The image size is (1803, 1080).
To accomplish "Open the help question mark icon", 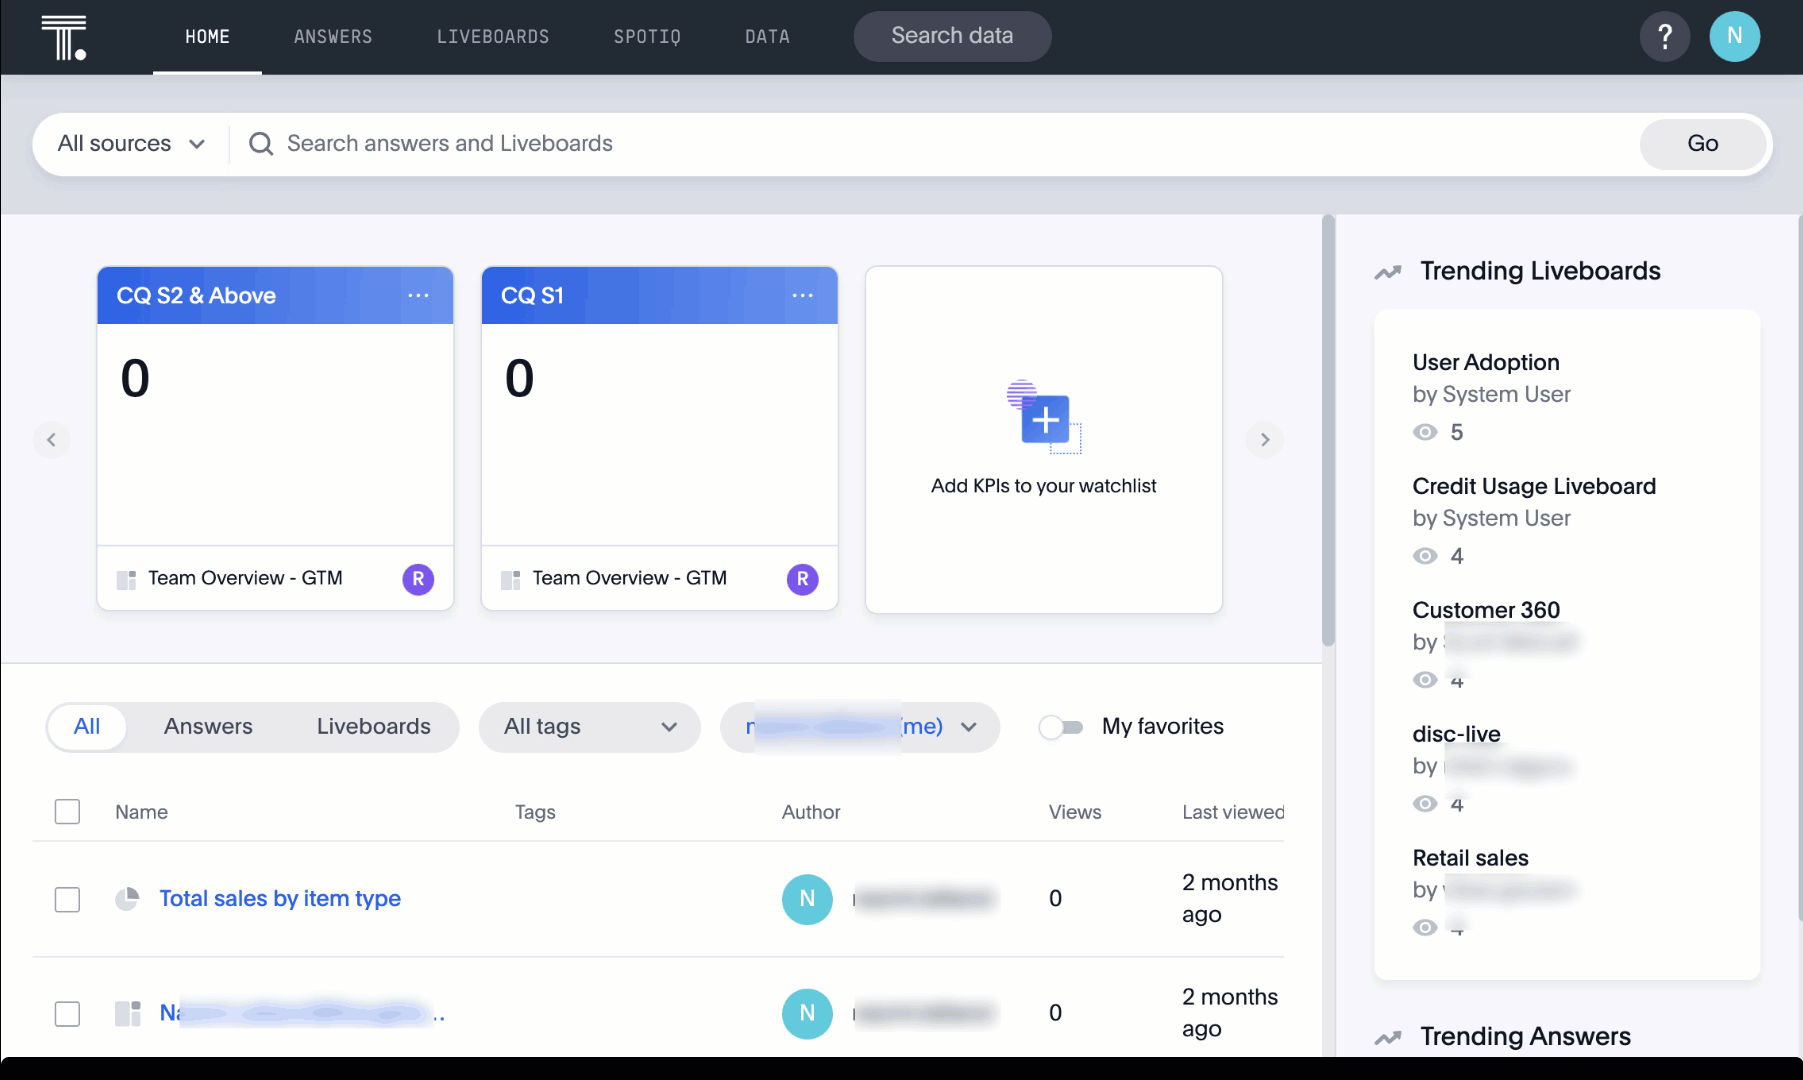I will coord(1664,37).
